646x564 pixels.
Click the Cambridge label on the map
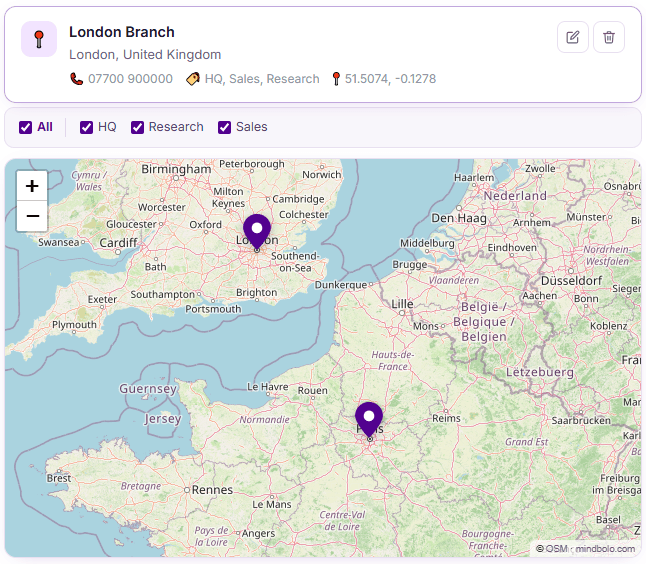(298, 199)
